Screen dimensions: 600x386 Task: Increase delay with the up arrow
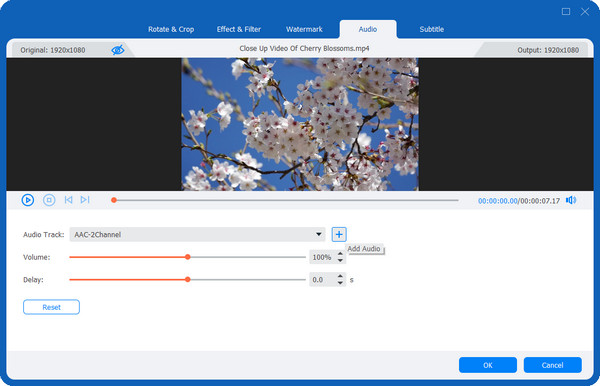pyautogui.click(x=340, y=276)
